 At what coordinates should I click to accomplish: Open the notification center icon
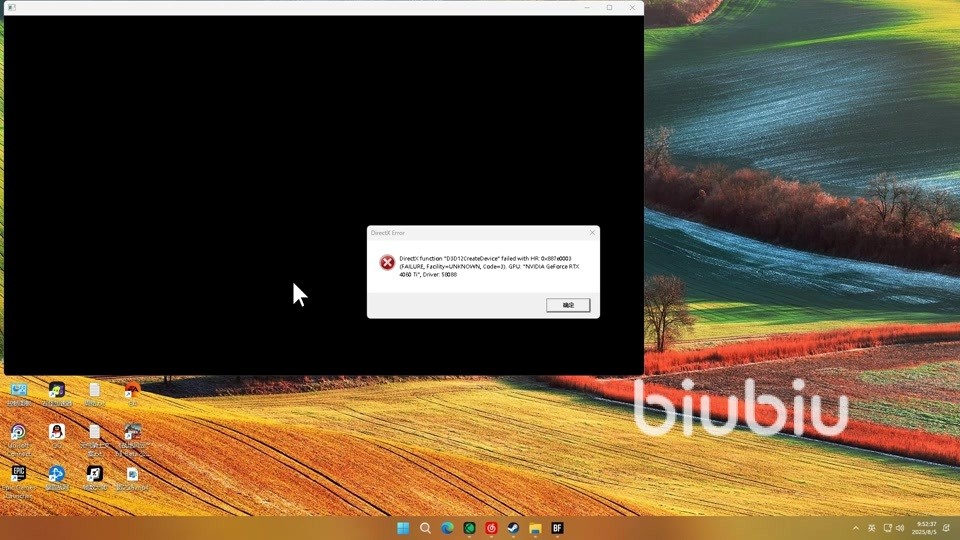tap(946, 528)
